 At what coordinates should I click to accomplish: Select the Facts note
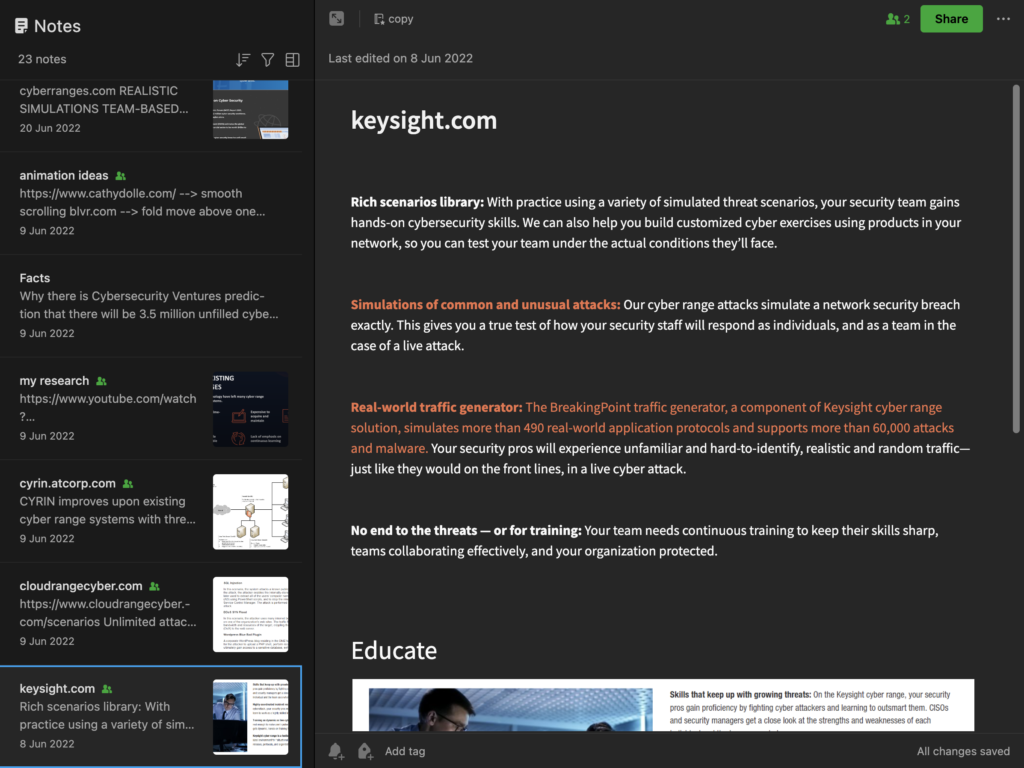tap(151, 305)
